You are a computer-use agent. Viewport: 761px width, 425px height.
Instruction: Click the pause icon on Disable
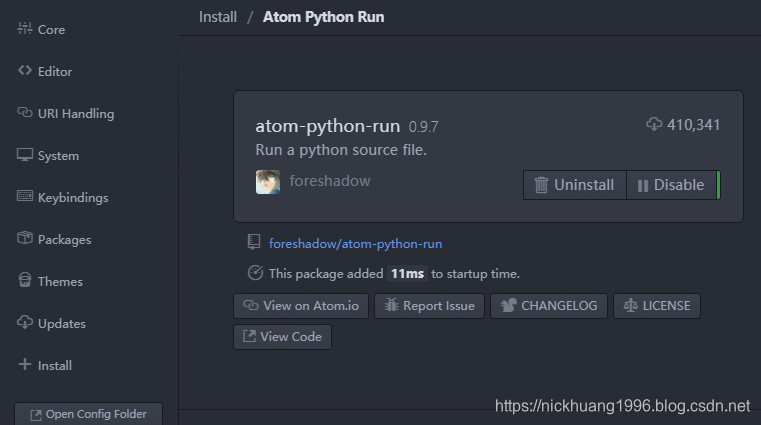[x=643, y=186]
